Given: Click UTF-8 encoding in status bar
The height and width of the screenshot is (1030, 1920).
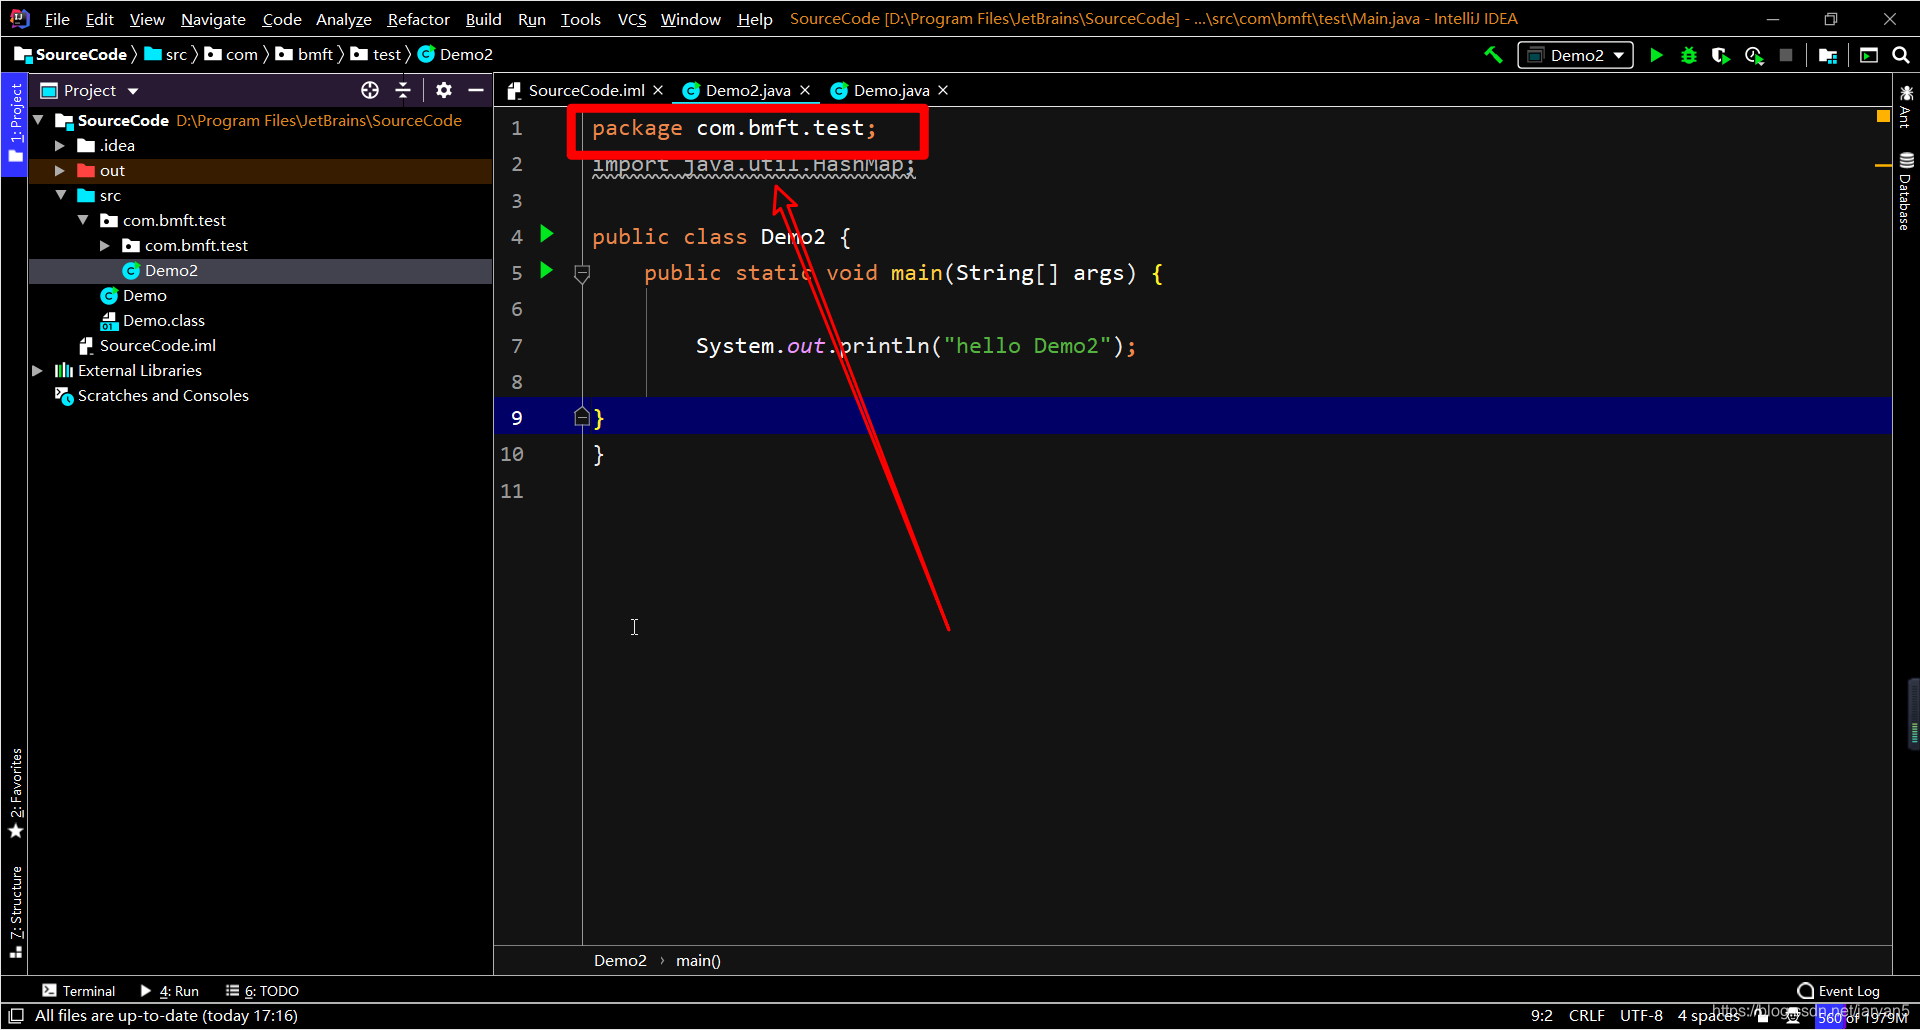Looking at the screenshot, I should (1641, 1016).
